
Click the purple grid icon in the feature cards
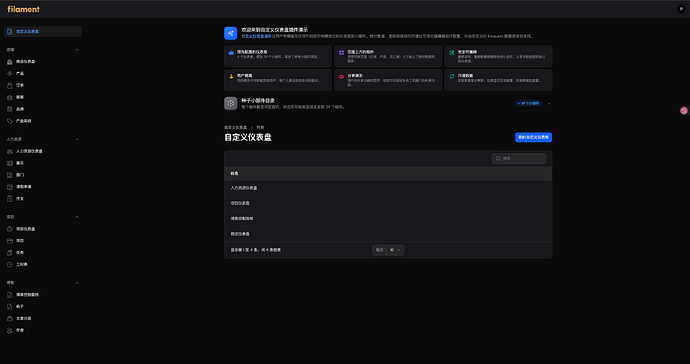pyautogui.click(x=341, y=52)
